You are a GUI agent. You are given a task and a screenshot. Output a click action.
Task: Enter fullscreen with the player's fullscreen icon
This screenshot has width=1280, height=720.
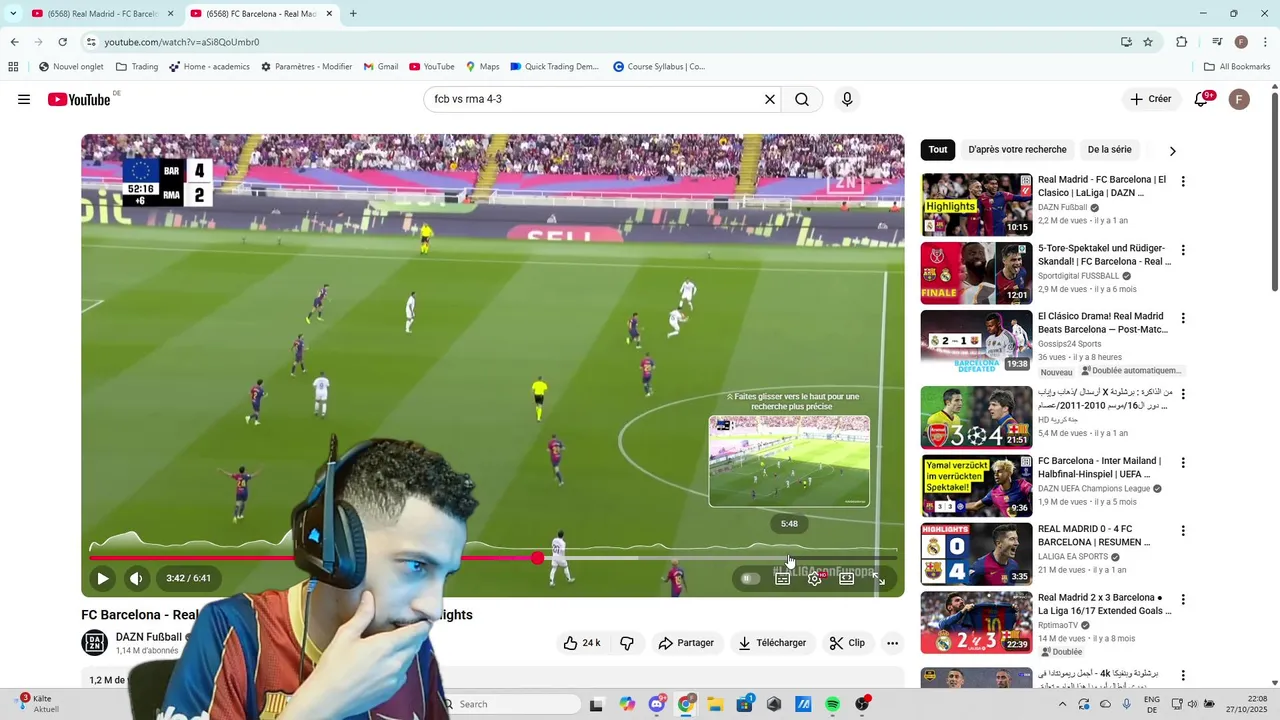[x=878, y=578]
